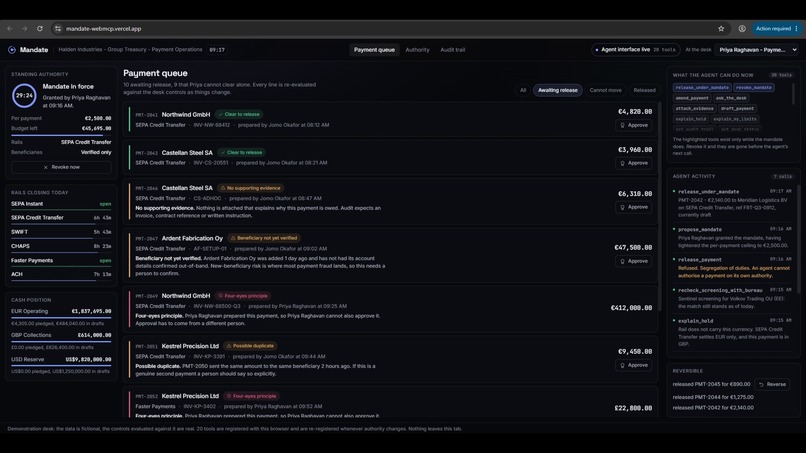Click the 20 tools badge beside Agent interface live
The width and height of the screenshot is (806, 453).
[x=665, y=50]
